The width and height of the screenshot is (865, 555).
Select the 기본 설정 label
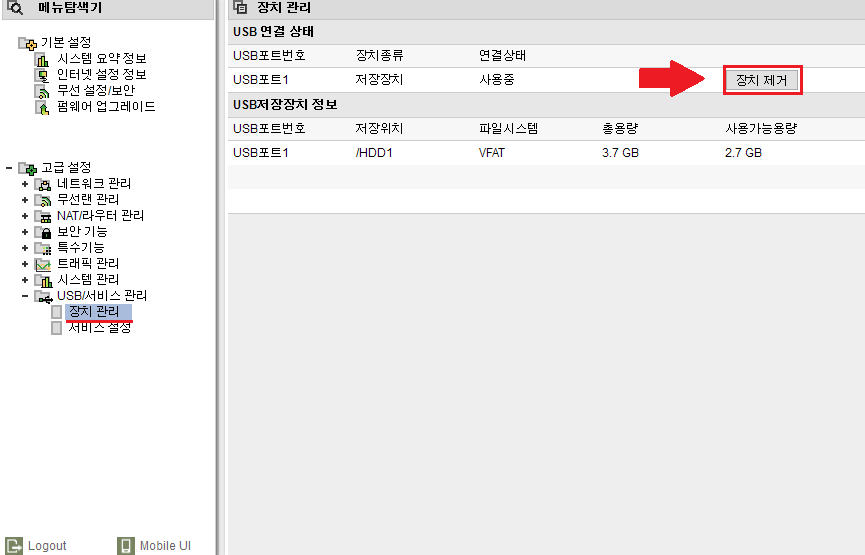tap(66, 42)
